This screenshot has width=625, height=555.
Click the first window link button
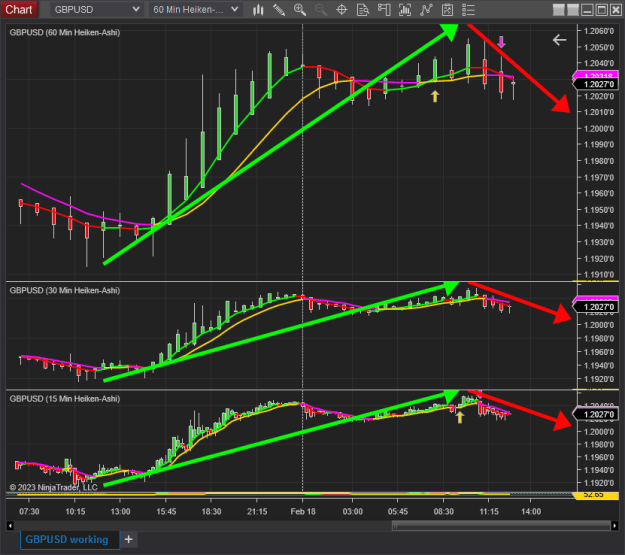click(558, 10)
